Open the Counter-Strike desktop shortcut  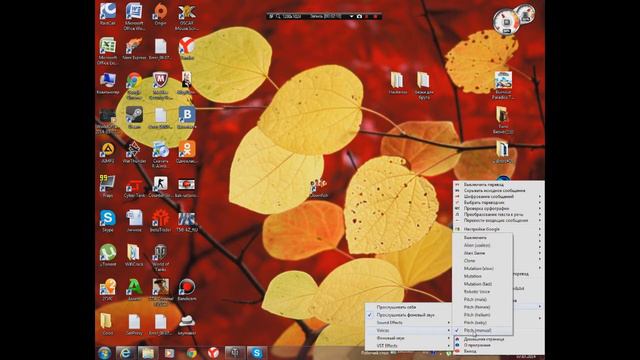click(x=160, y=186)
